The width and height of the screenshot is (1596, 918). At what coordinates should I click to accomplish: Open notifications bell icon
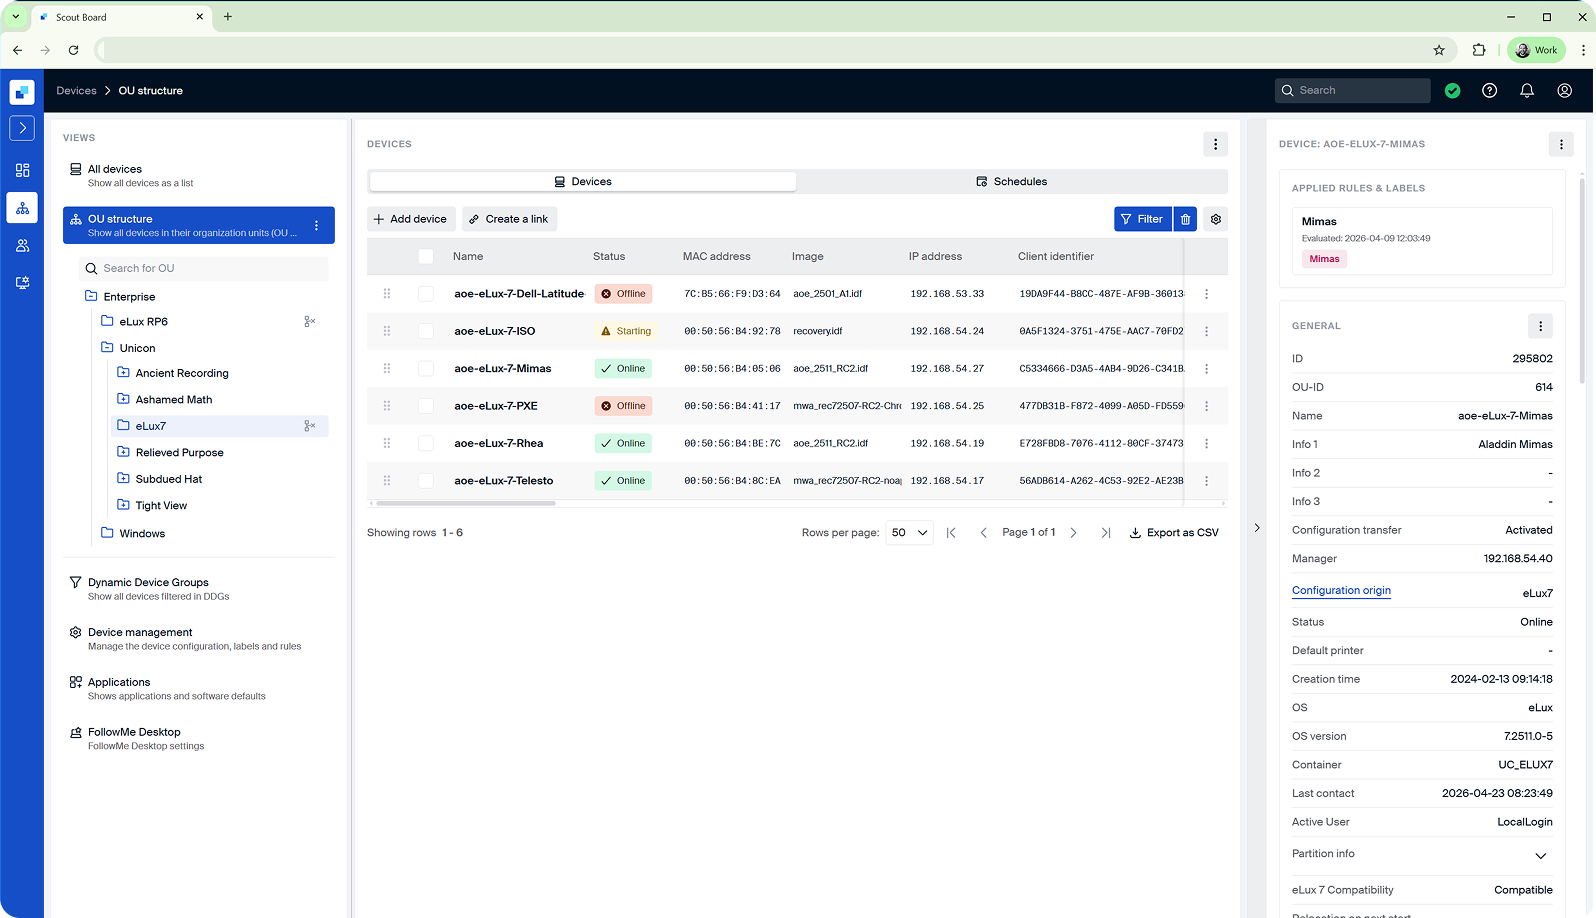pos(1527,91)
